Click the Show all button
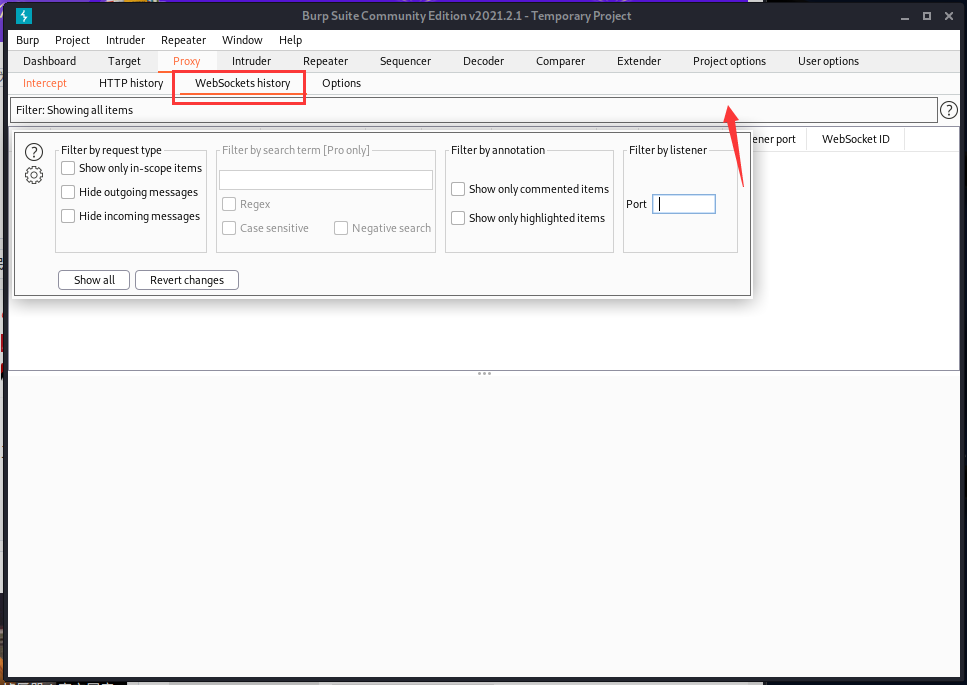This screenshot has height=685, width=967. [x=94, y=280]
